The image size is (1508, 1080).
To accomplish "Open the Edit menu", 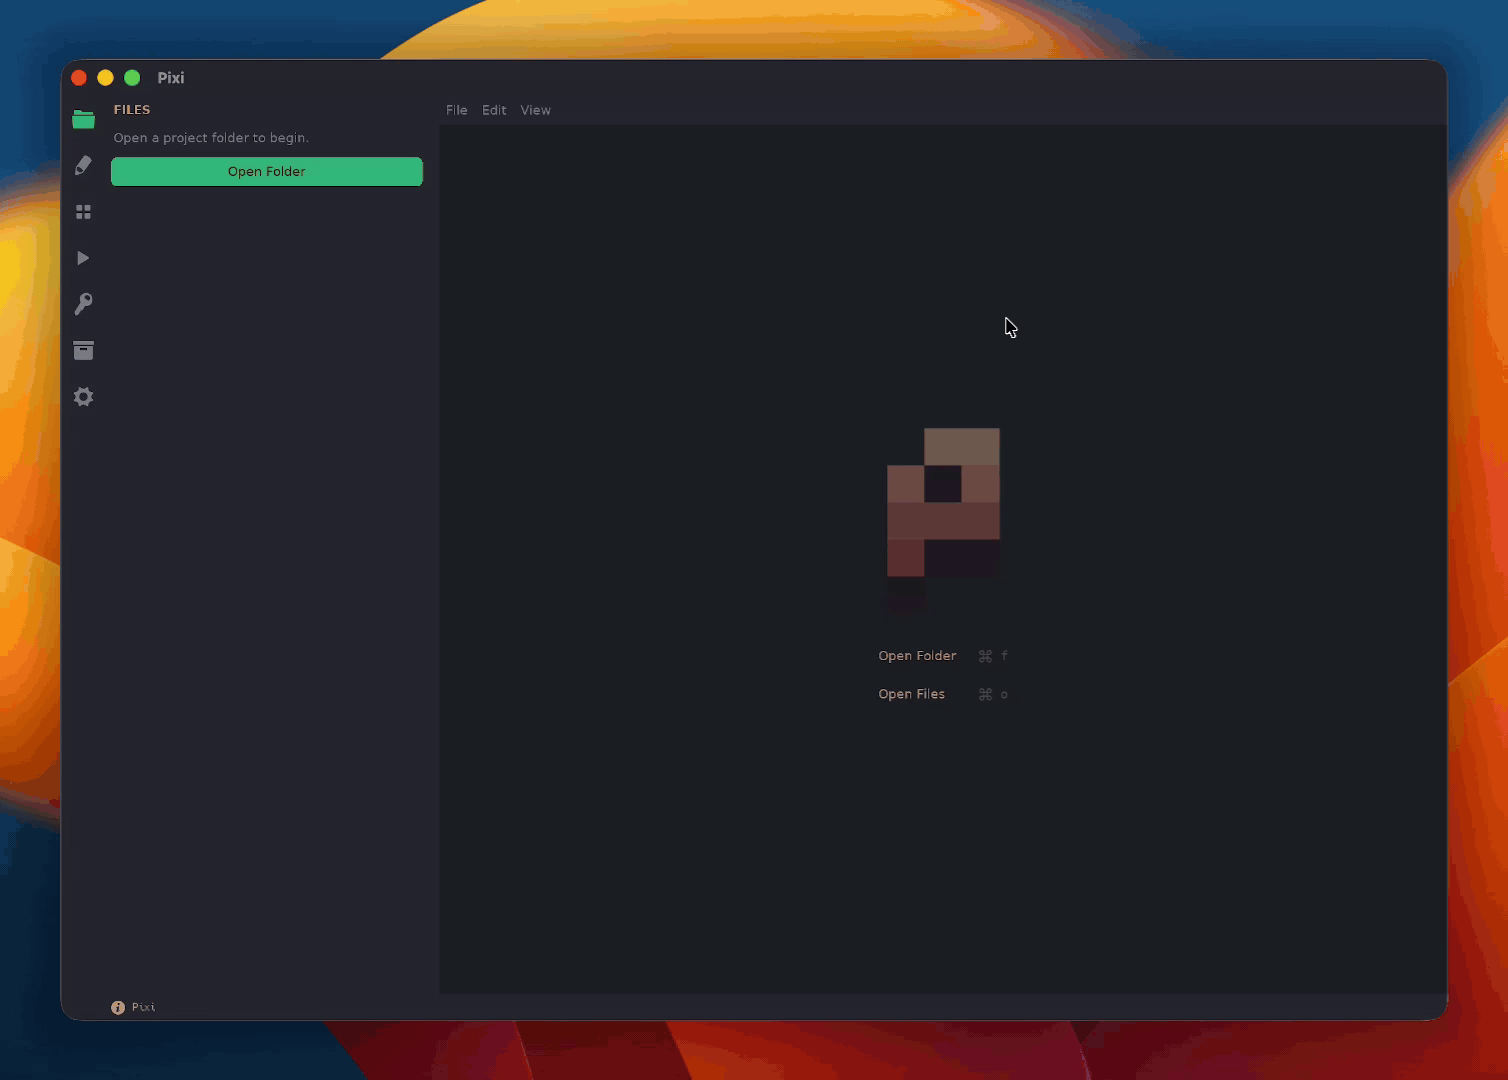I will (x=494, y=110).
